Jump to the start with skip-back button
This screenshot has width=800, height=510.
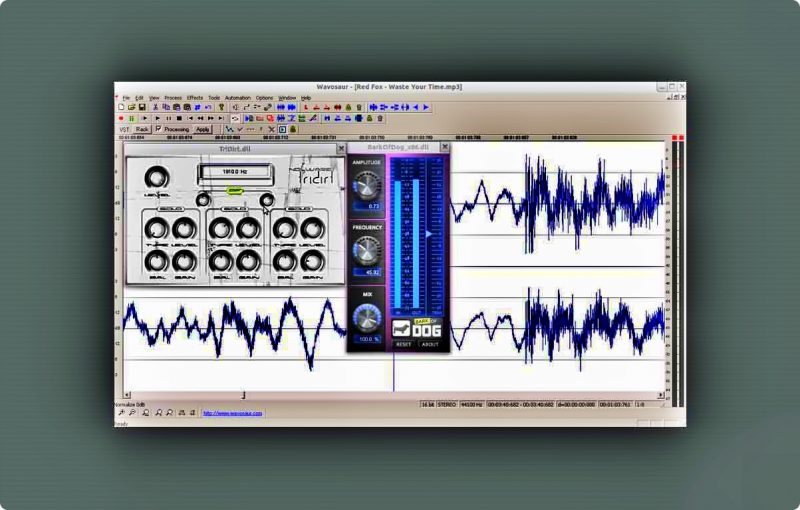tap(190, 118)
